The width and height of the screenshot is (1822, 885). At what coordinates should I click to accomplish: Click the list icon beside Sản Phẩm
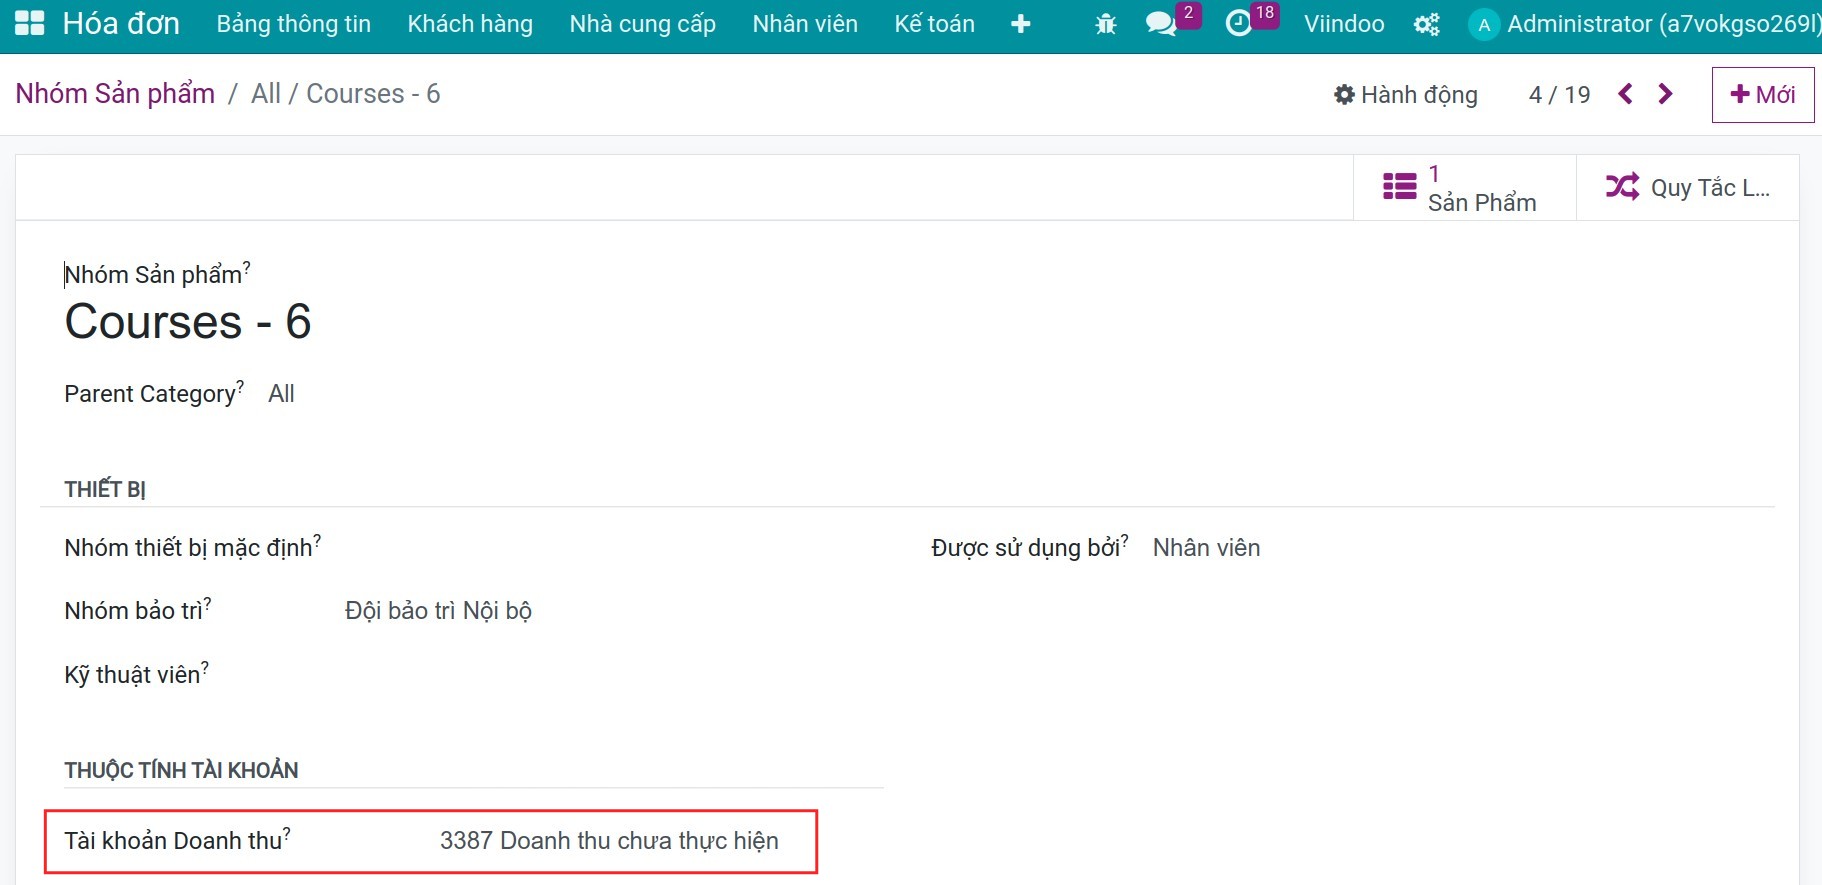tap(1399, 187)
